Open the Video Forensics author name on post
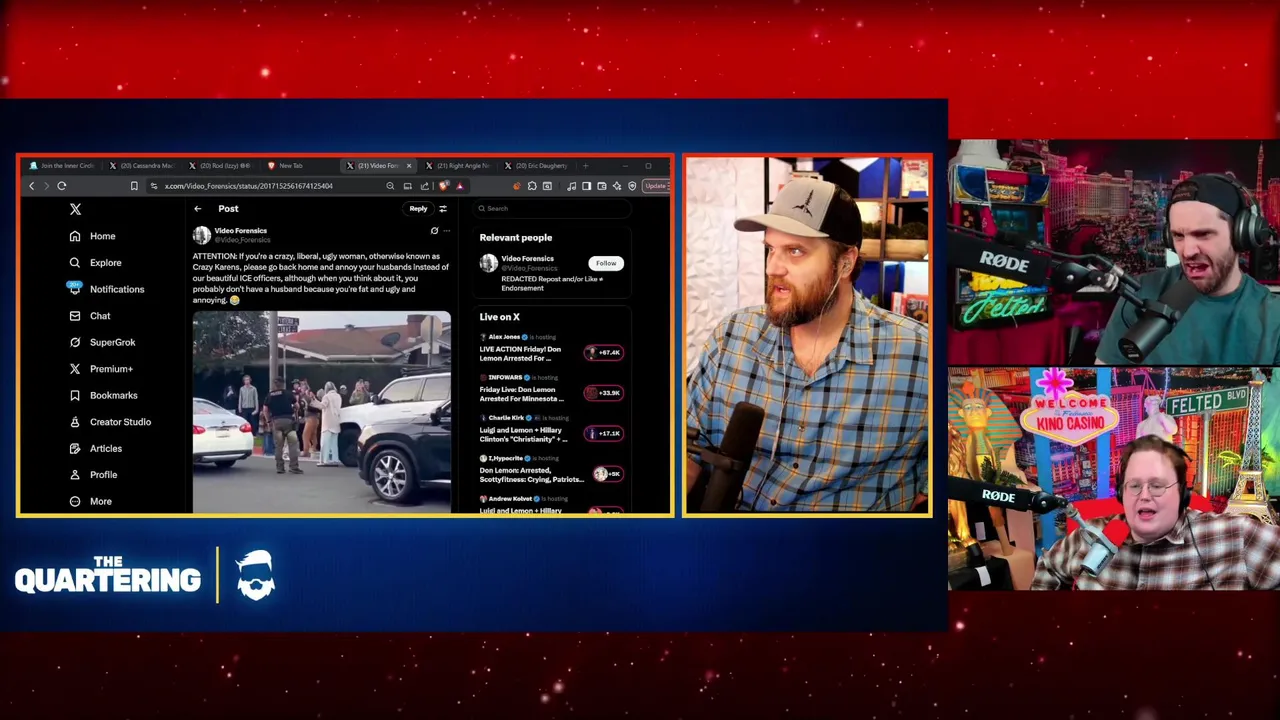Viewport: 1280px width, 720px height. [241, 231]
